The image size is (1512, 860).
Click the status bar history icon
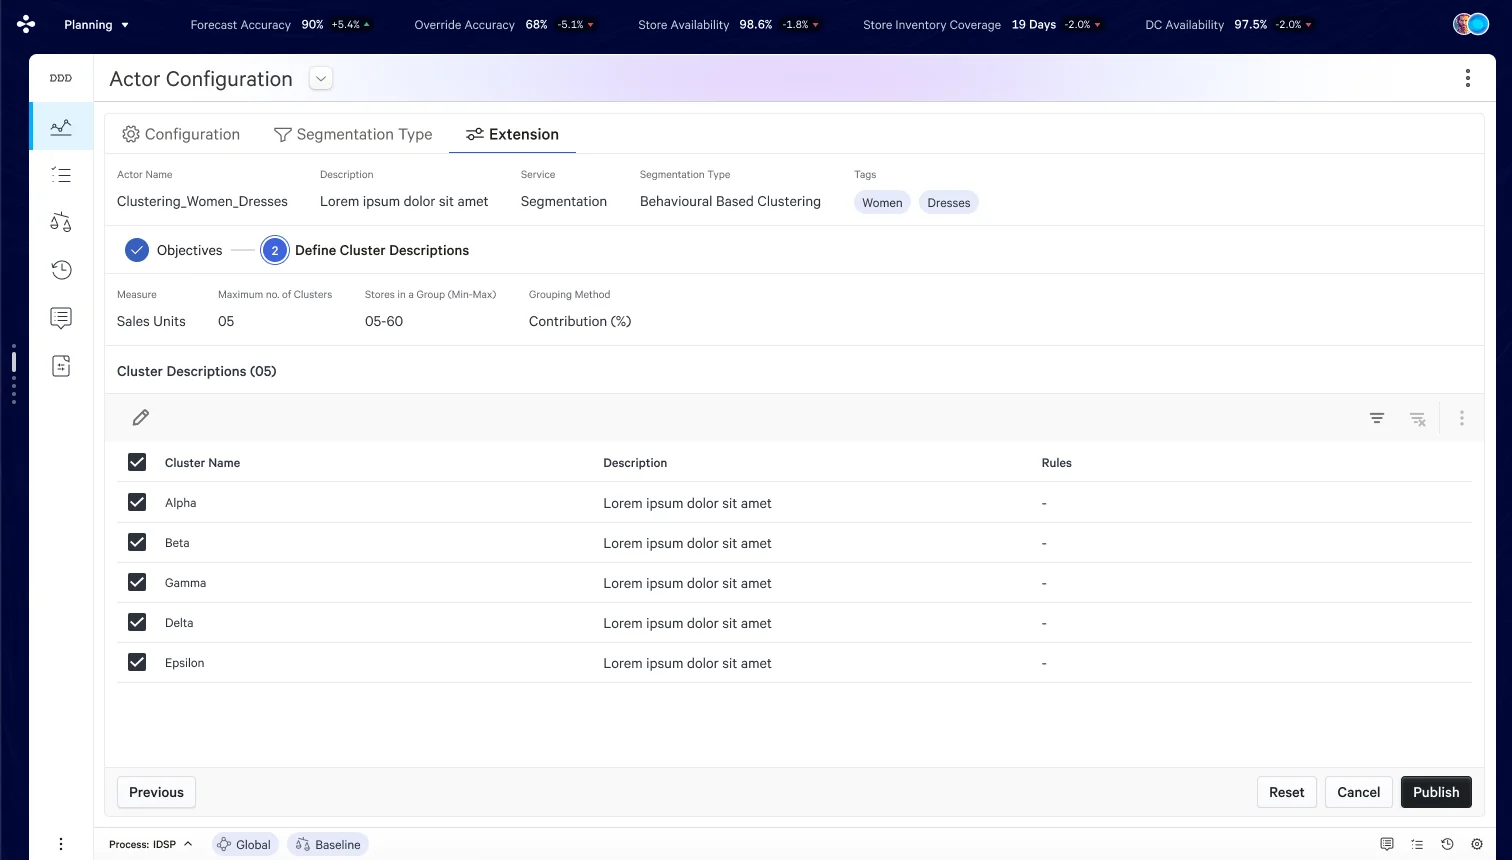pos(1447,844)
